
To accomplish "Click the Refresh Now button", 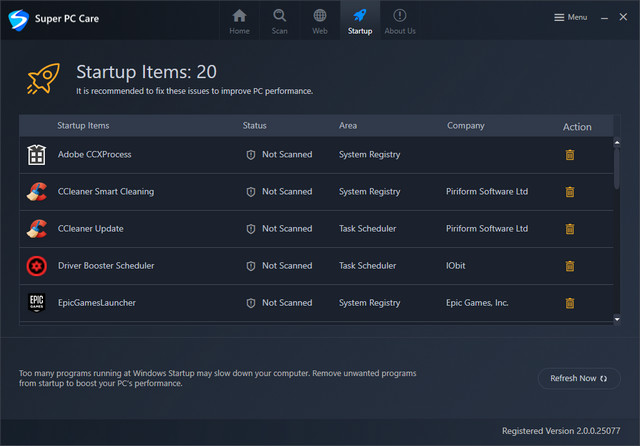I will 579,378.
